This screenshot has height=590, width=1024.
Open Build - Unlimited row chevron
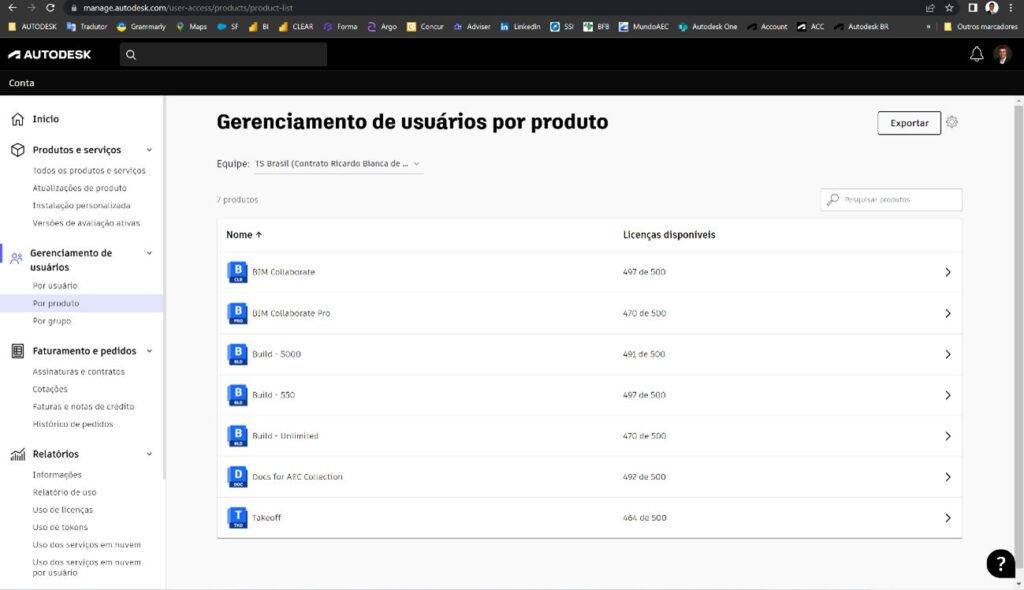[948, 436]
